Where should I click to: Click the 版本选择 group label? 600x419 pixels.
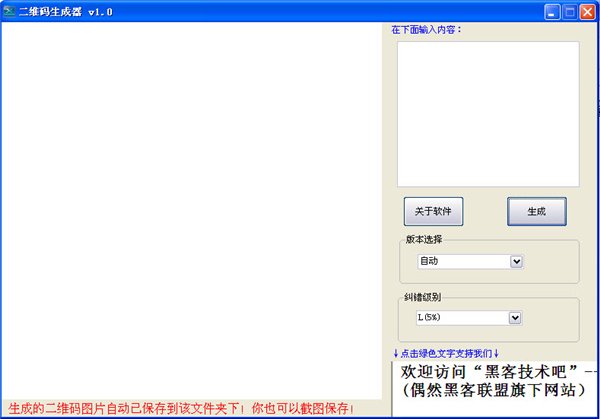(x=424, y=240)
